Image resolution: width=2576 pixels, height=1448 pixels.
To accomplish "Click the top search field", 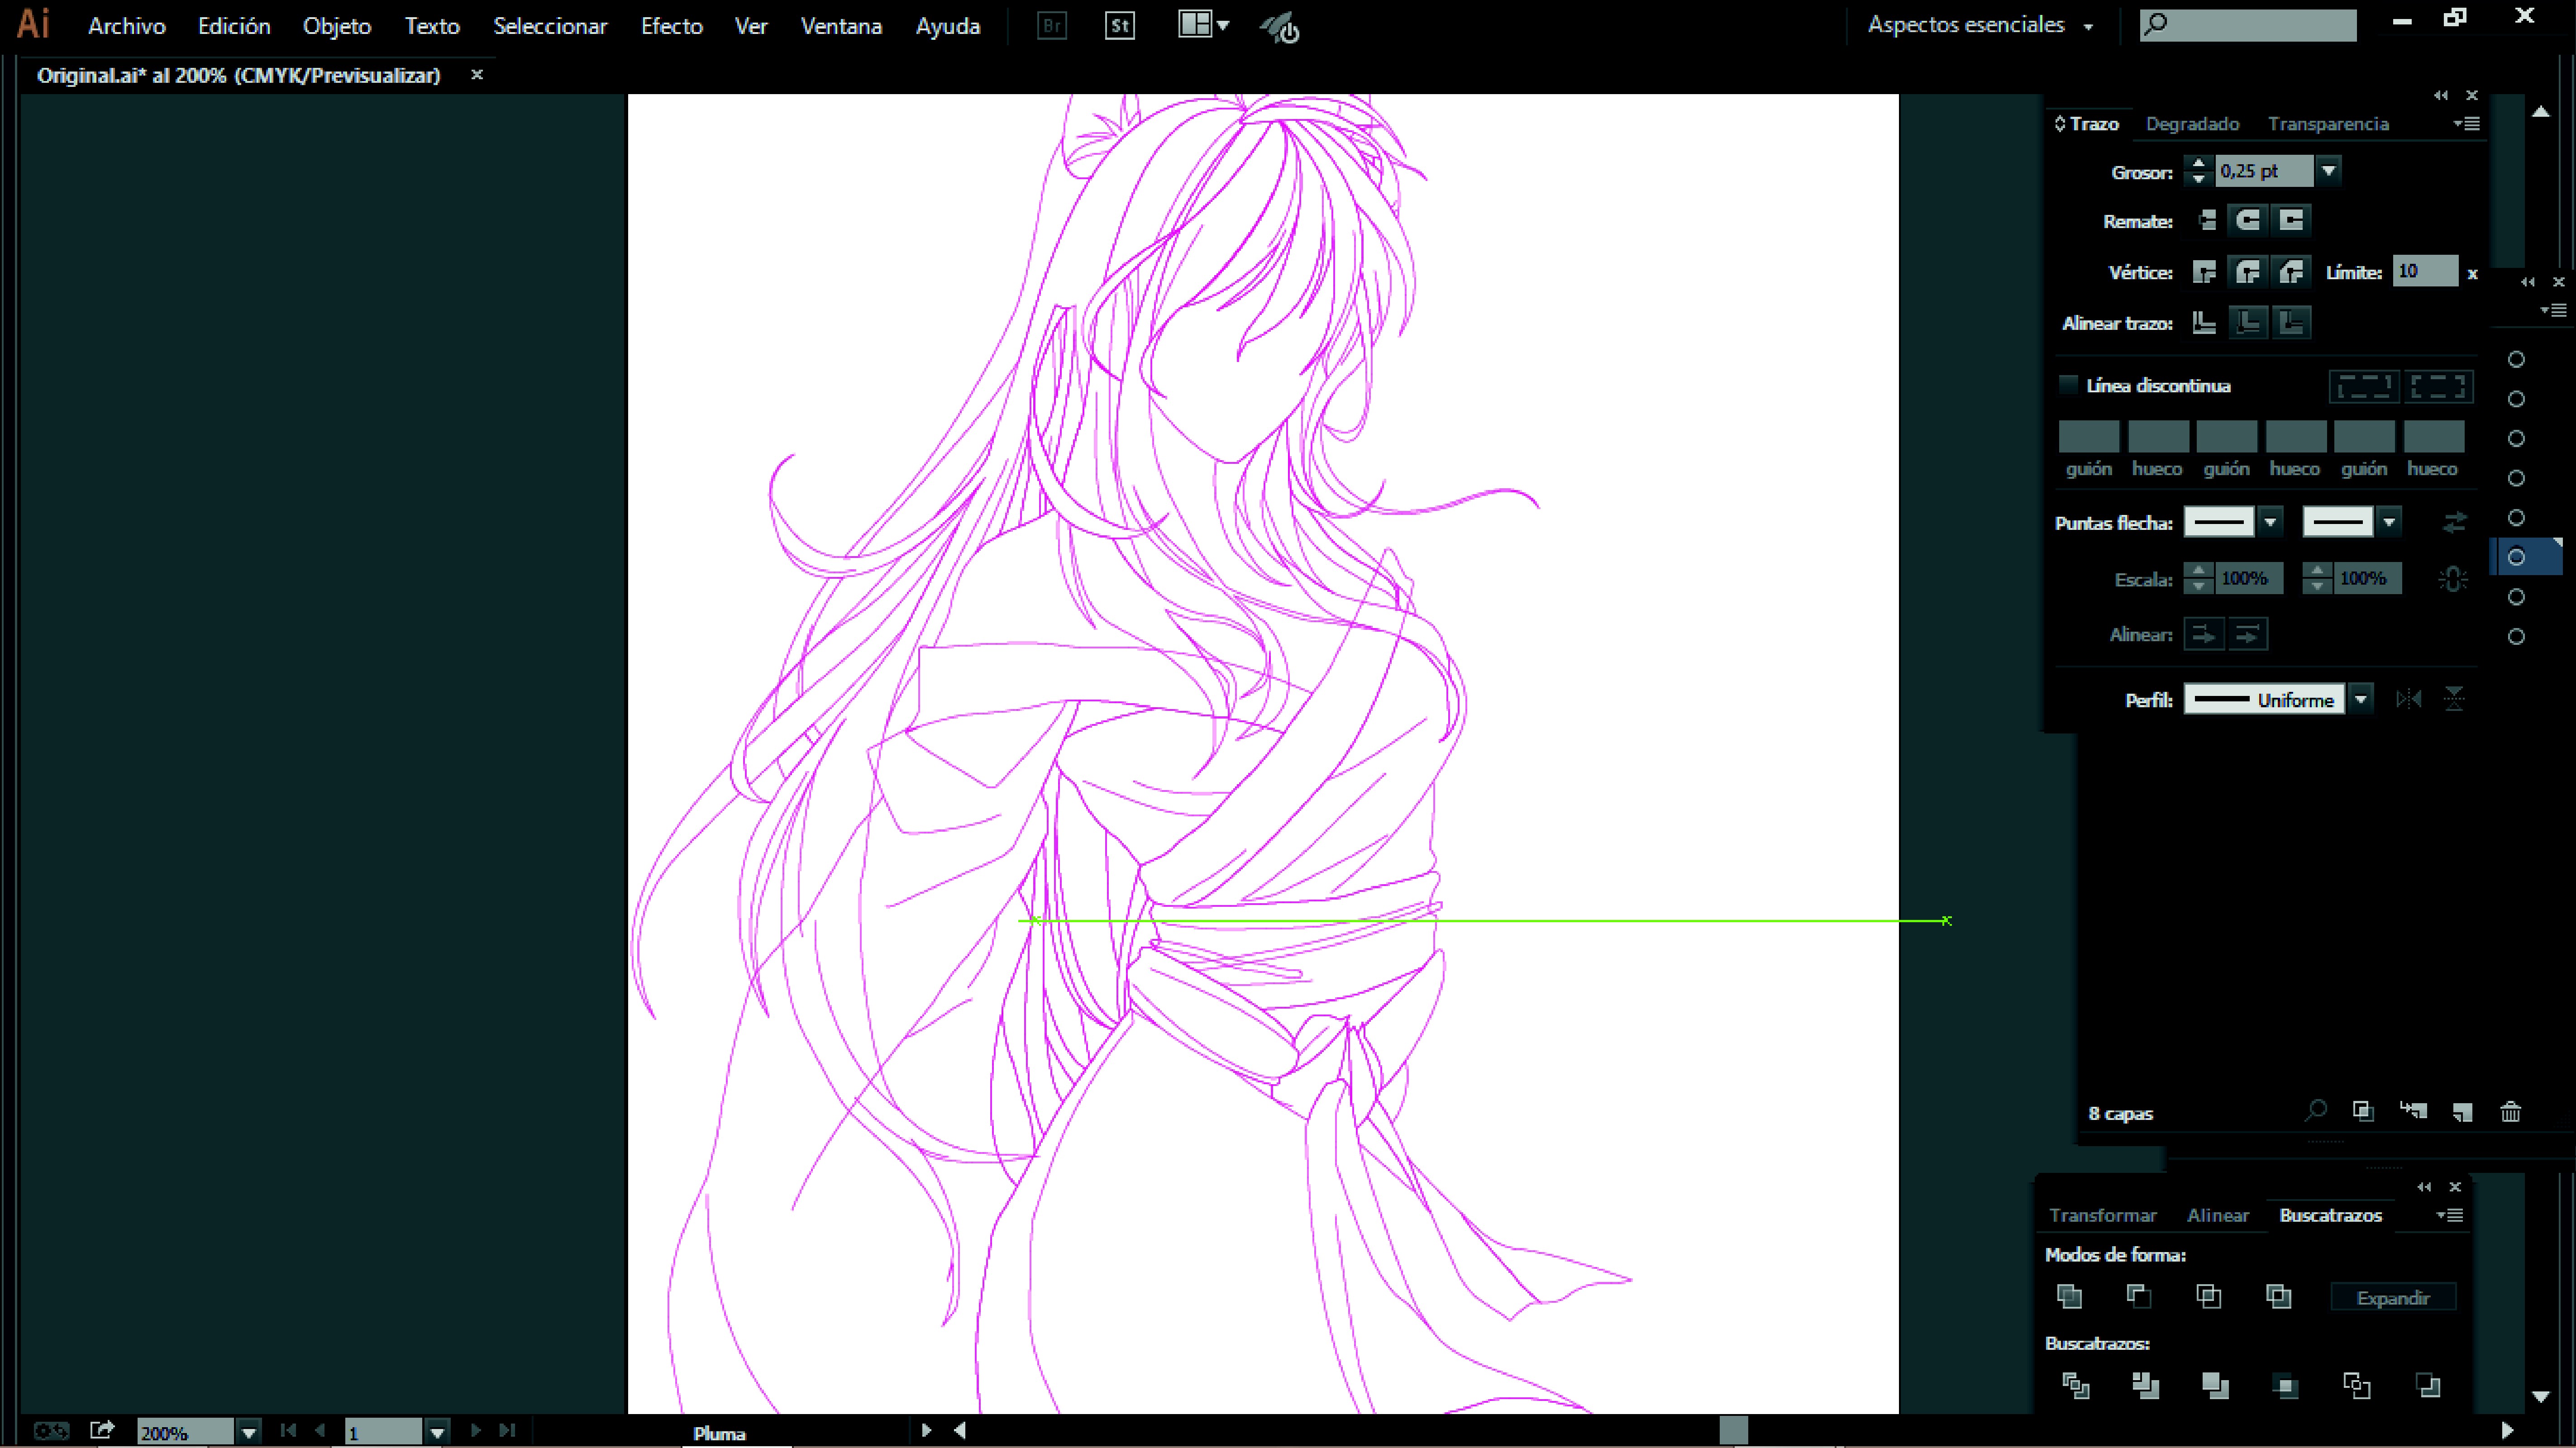I will click(x=2248, y=25).
